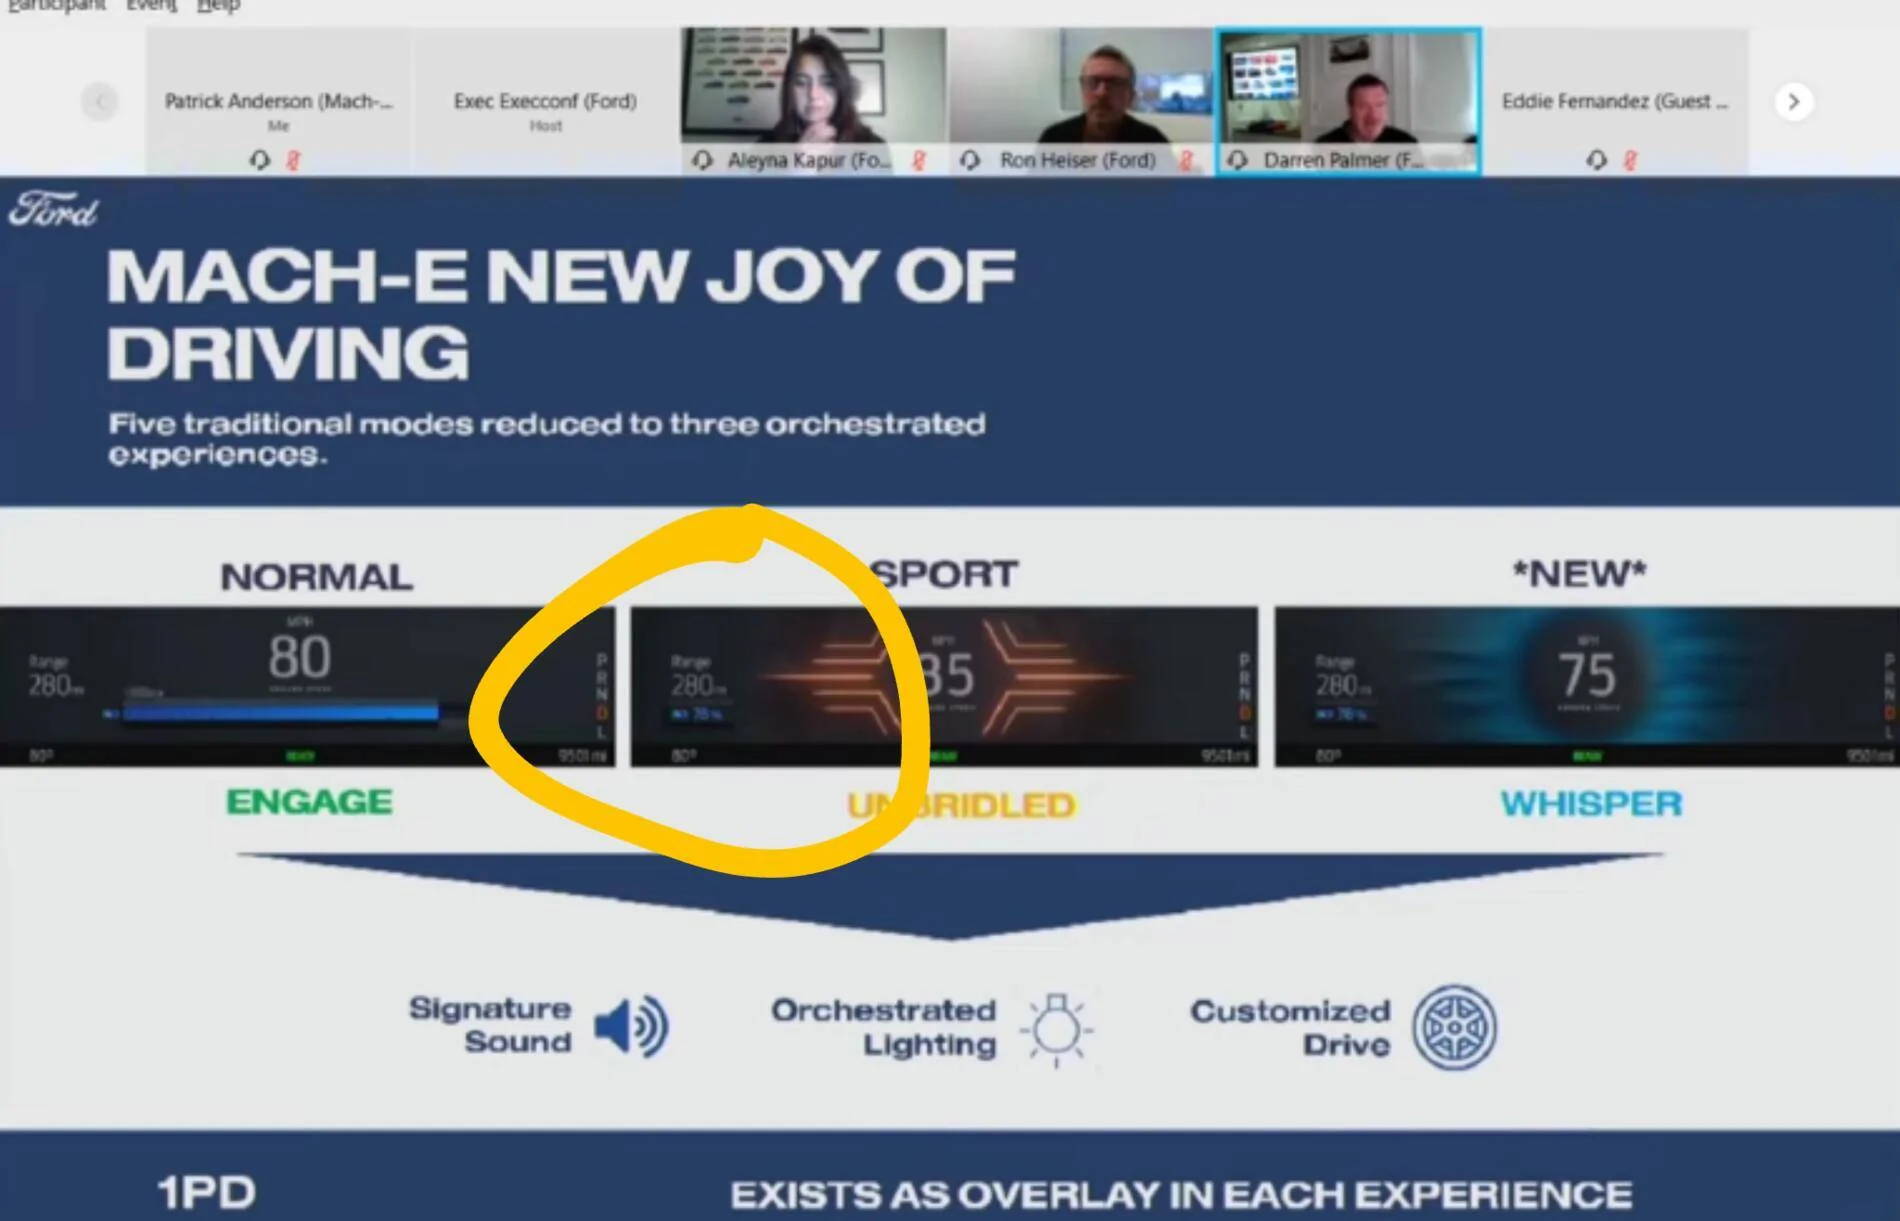This screenshot has width=1900, height=1221.
Task: Click the "Host" label under Exec Execconf
Action: [546, 126]
